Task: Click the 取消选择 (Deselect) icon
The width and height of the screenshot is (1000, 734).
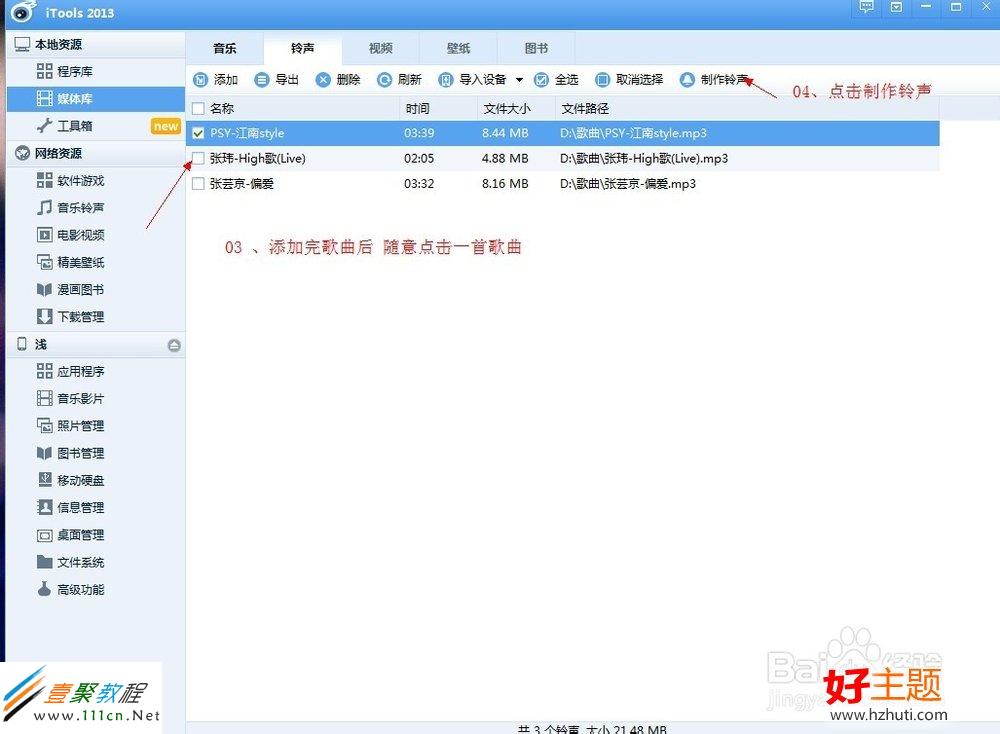Action: [603, 80]
